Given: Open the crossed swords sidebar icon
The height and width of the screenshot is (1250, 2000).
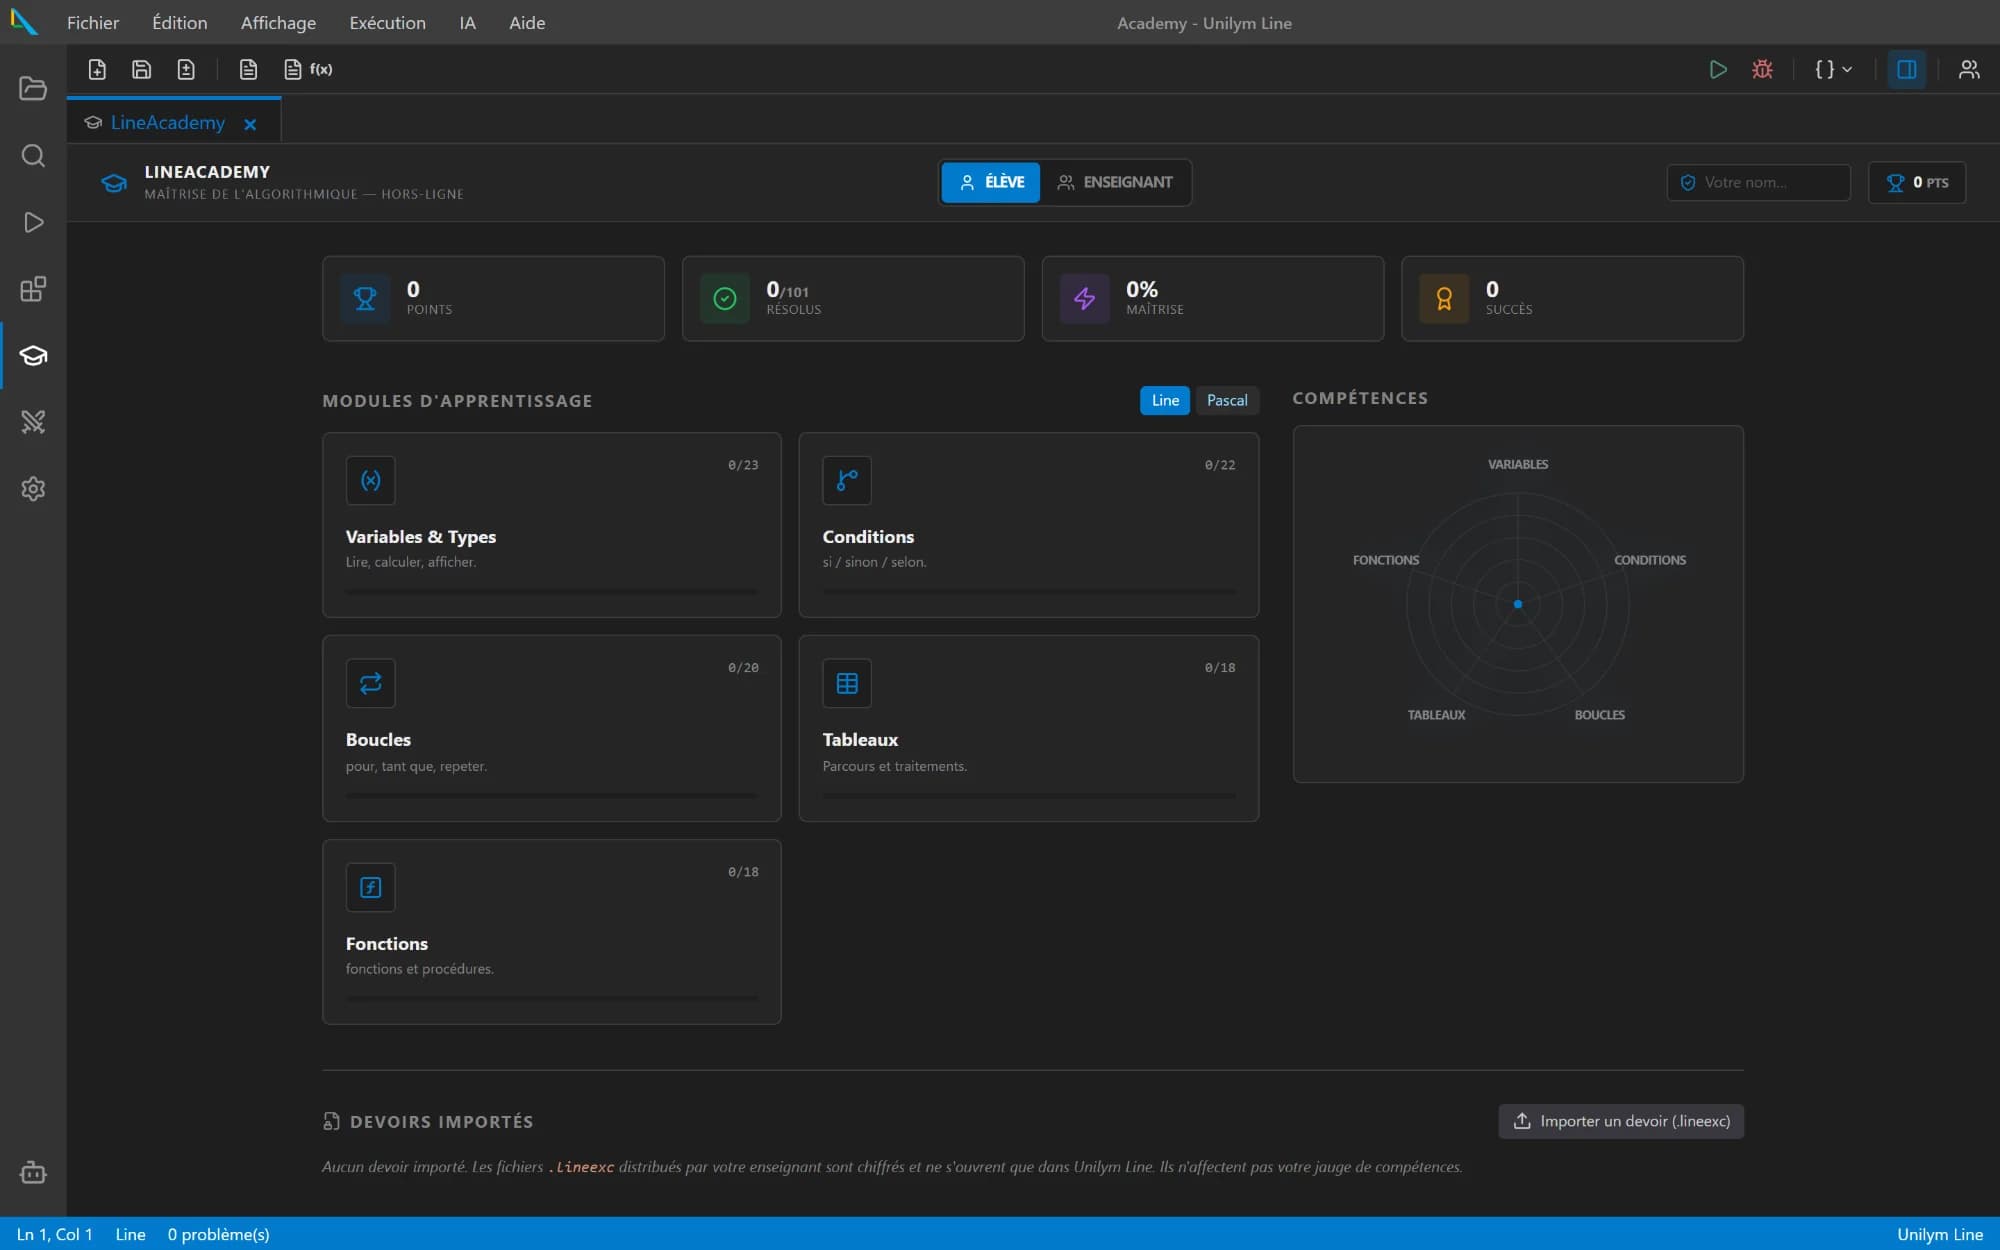Looking at the screenshot, I should click(x=33, y=422).
